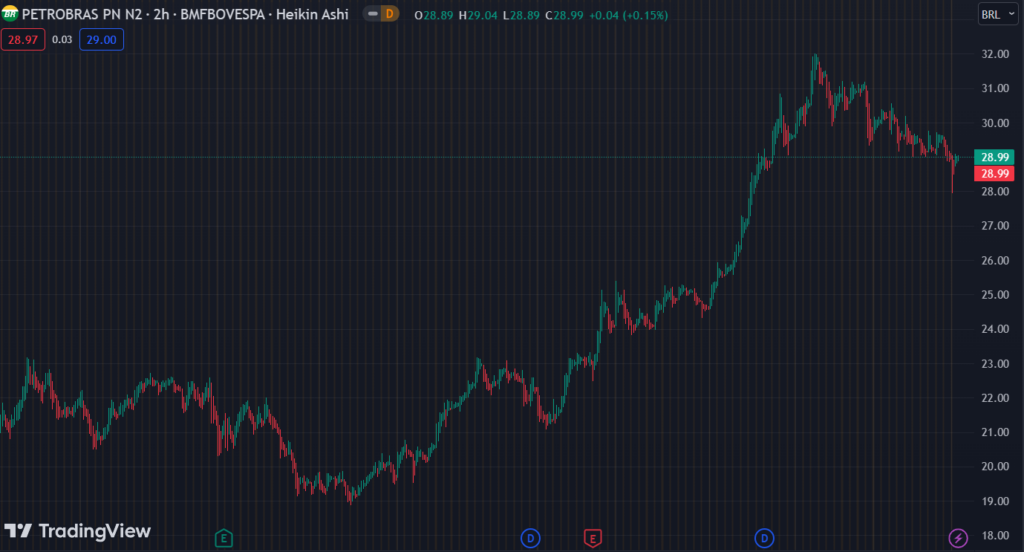Click the +0.04 (+0.15%) change value
The width and height of the screenshot is (1024, 552).
click(x=628, y=15)
